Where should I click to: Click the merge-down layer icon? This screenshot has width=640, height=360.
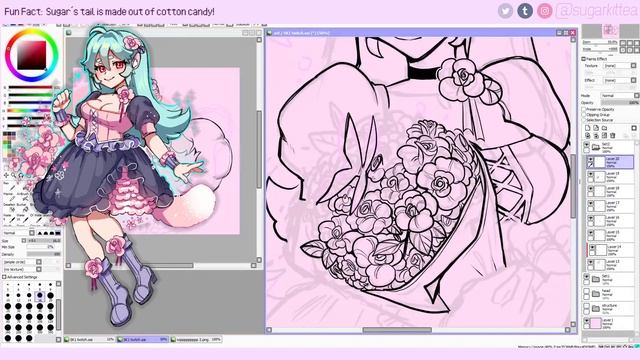(x=596, y=136)
